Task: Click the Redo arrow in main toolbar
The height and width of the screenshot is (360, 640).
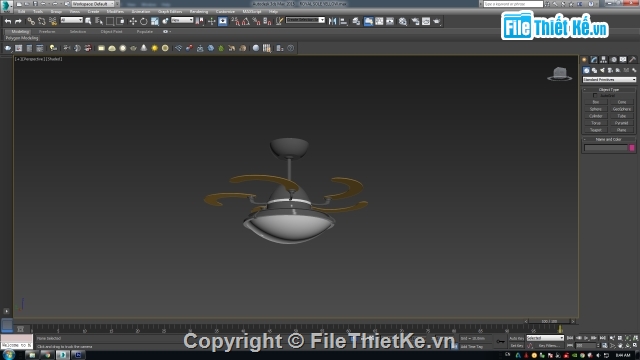Action: (18, 21)
